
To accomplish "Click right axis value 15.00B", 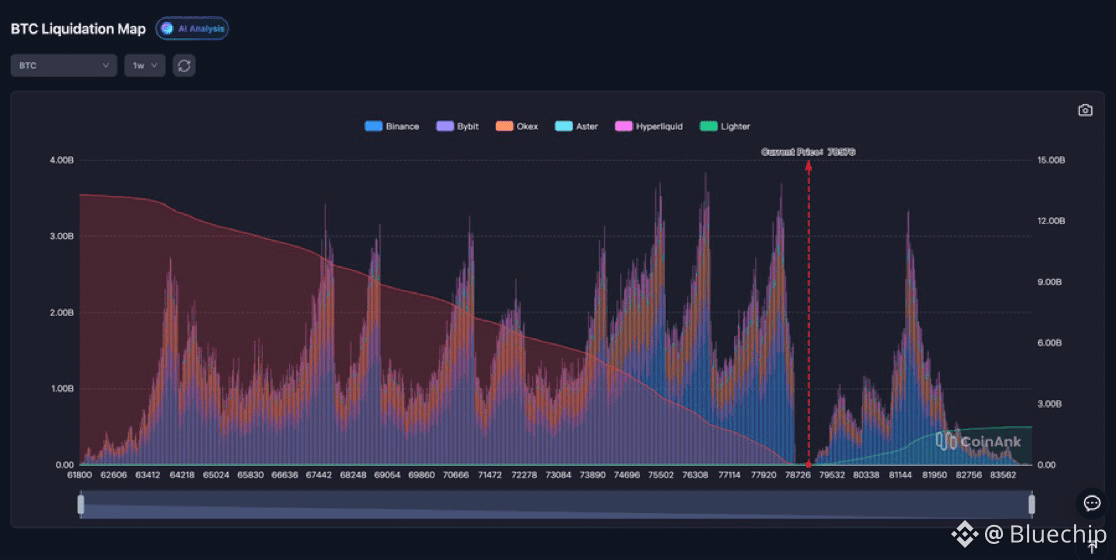I will click(1051, 160).
